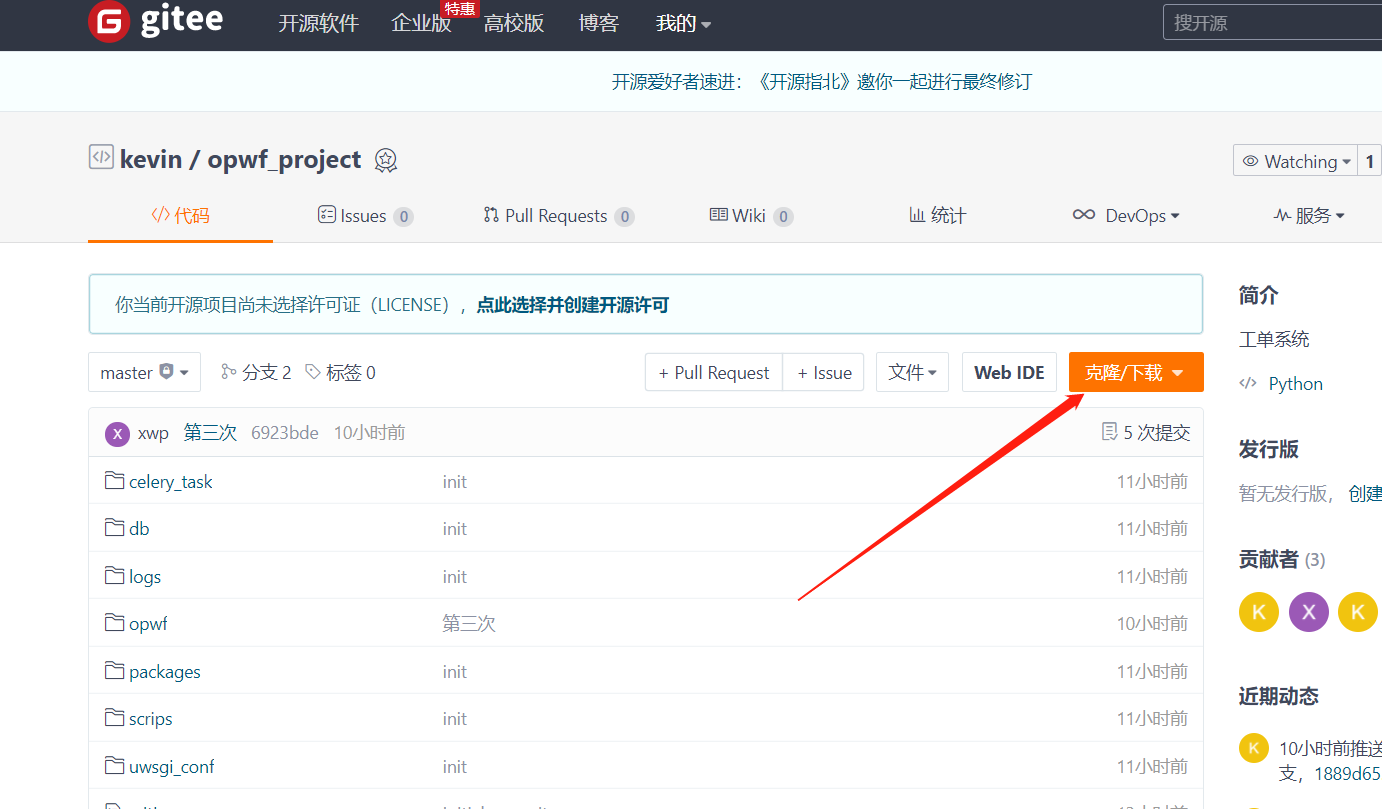
Task: Open 博客 in the top navigation
Action: 599,23
